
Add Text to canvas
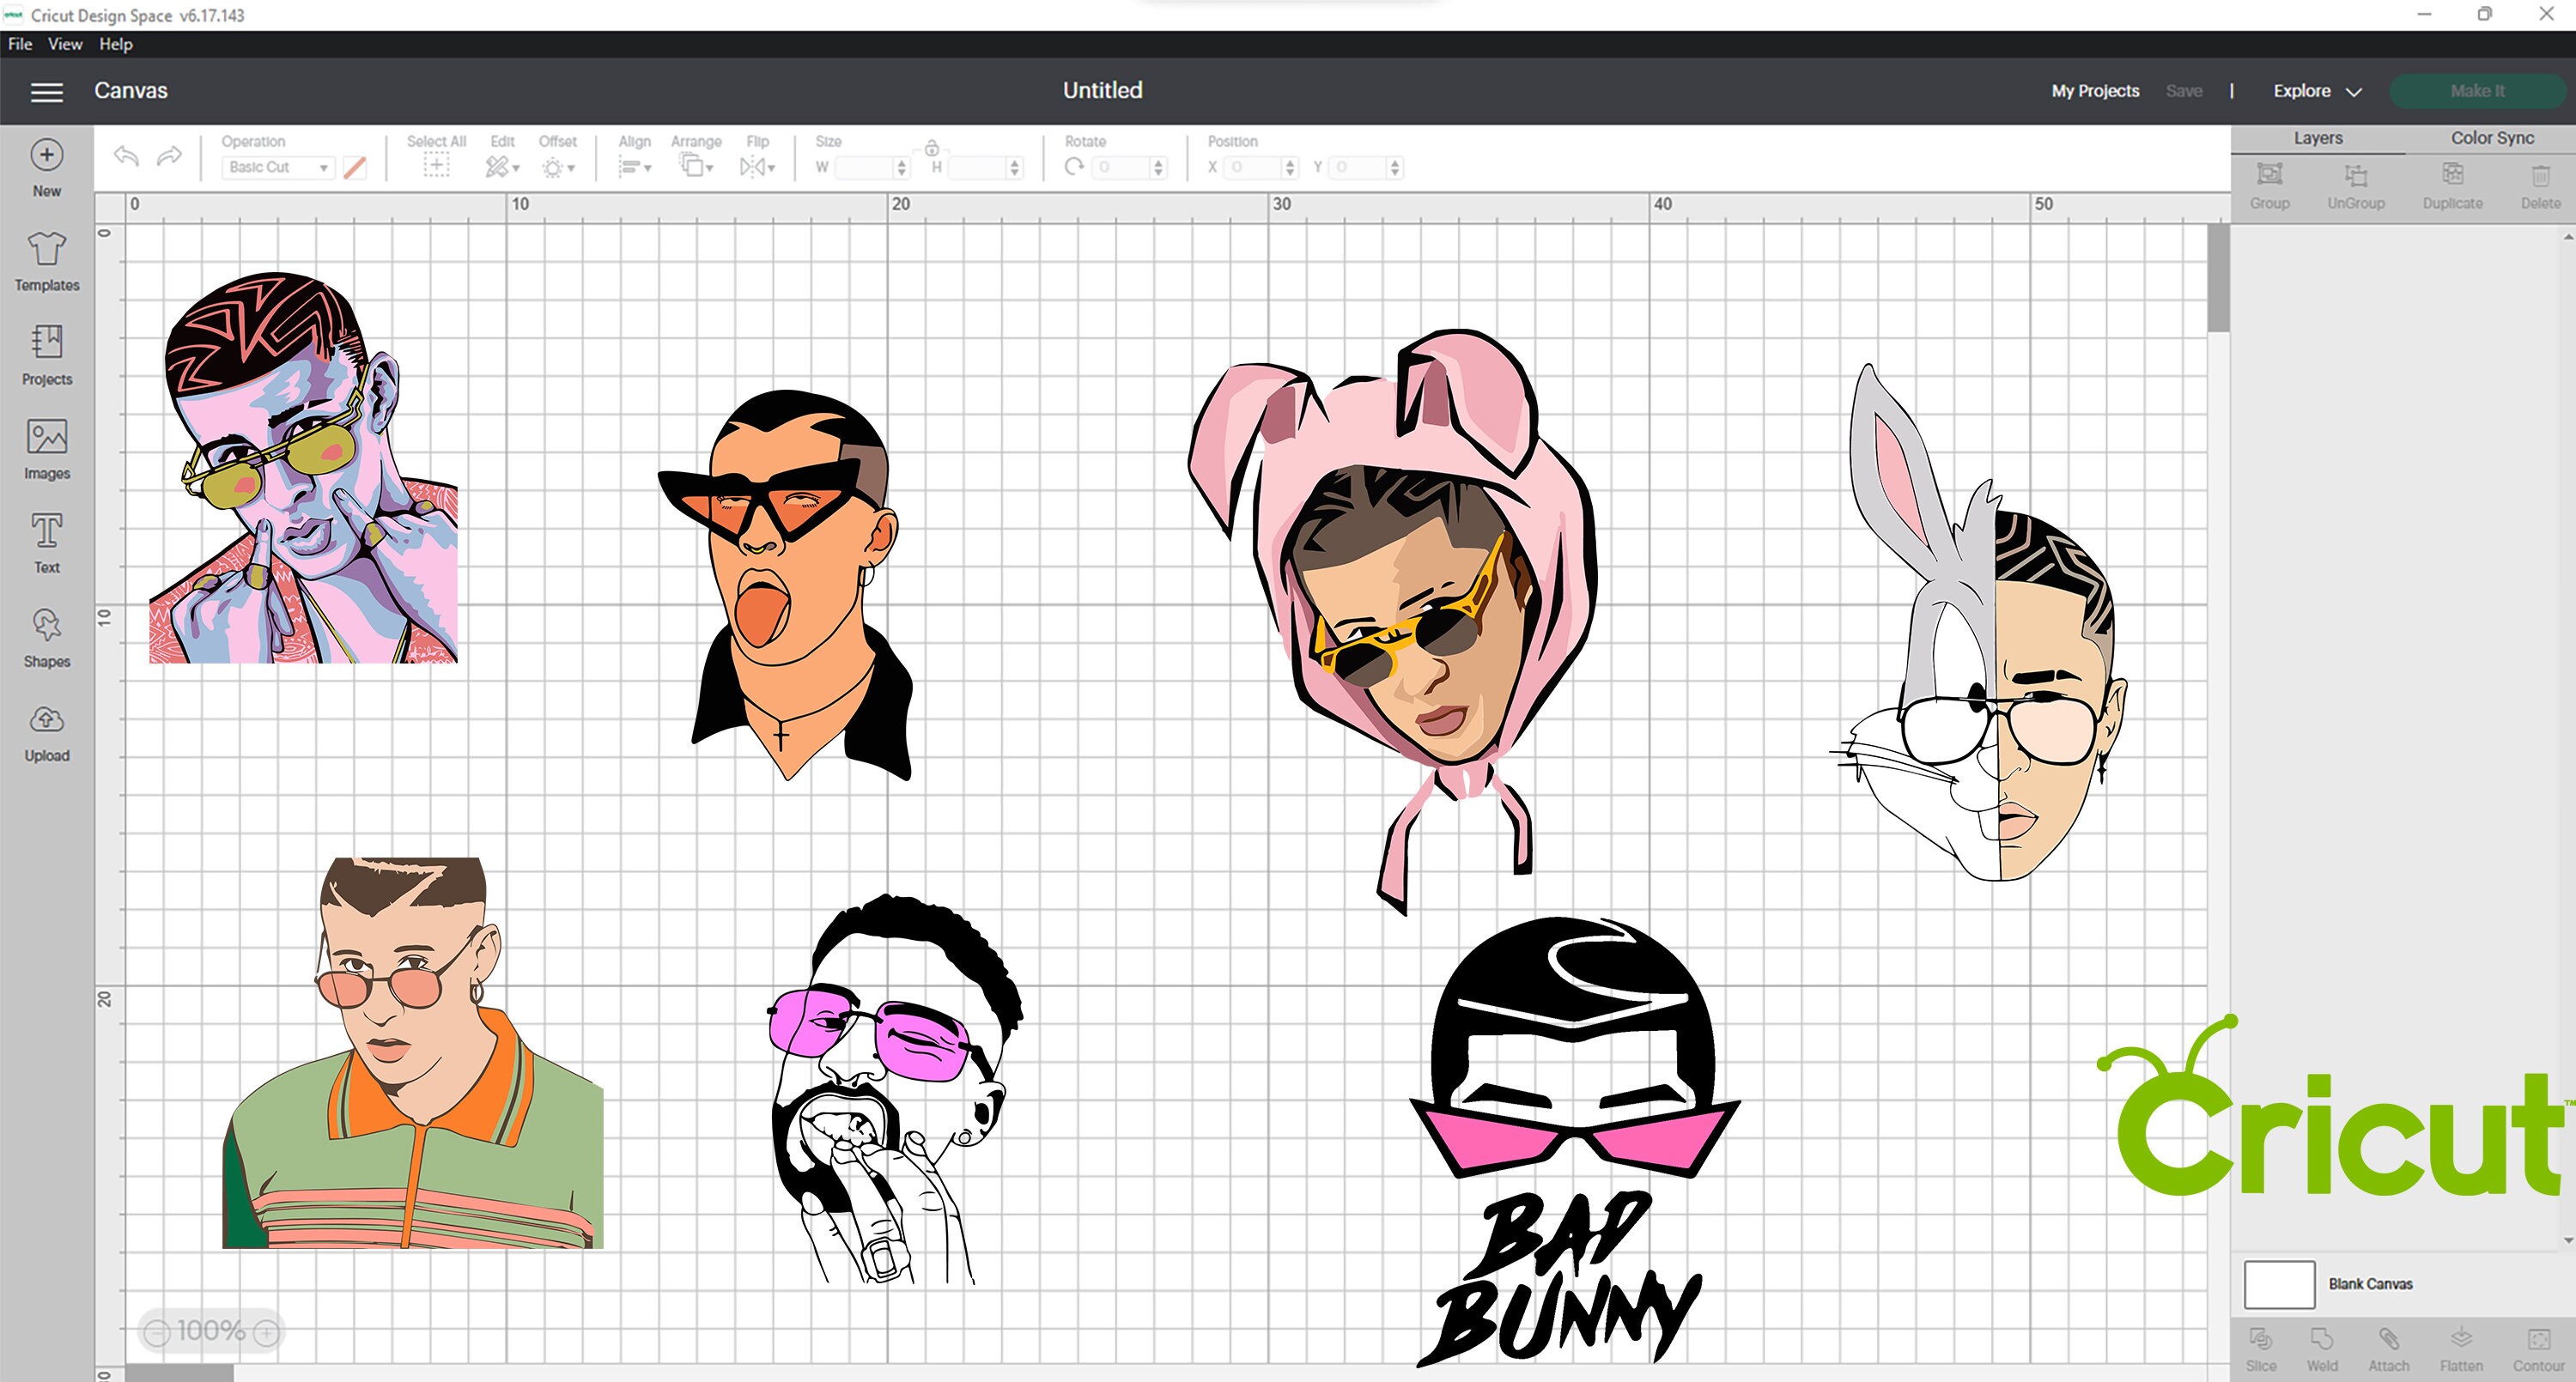coord(46,544)
